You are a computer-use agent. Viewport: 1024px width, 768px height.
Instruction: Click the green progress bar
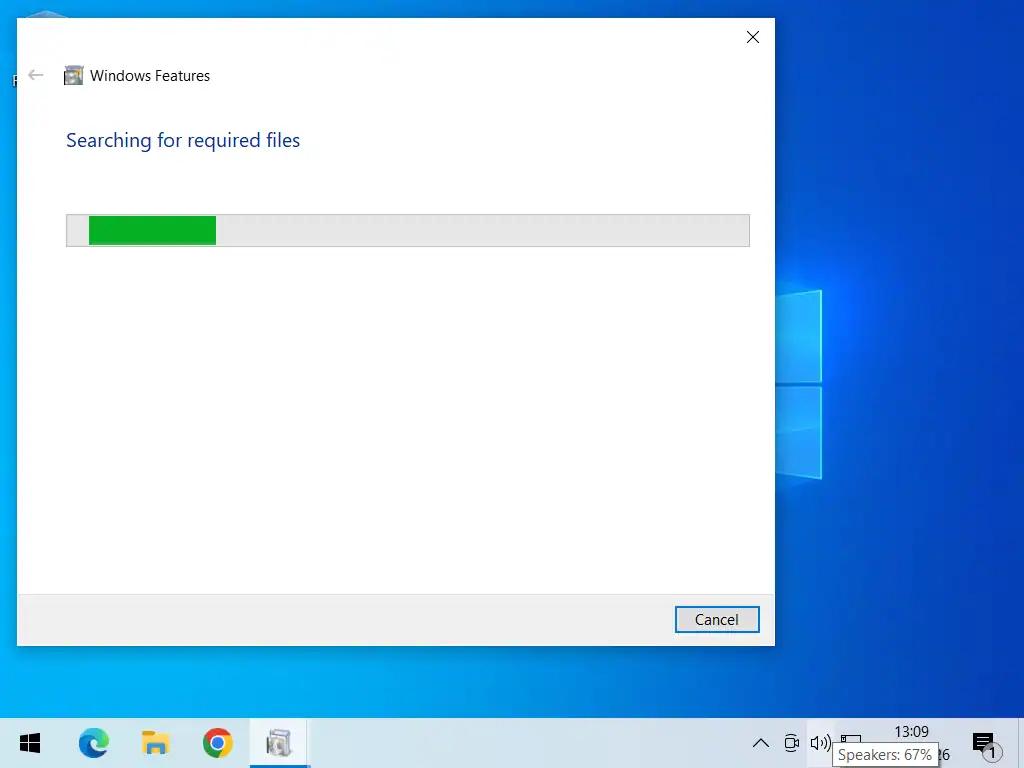152,230
